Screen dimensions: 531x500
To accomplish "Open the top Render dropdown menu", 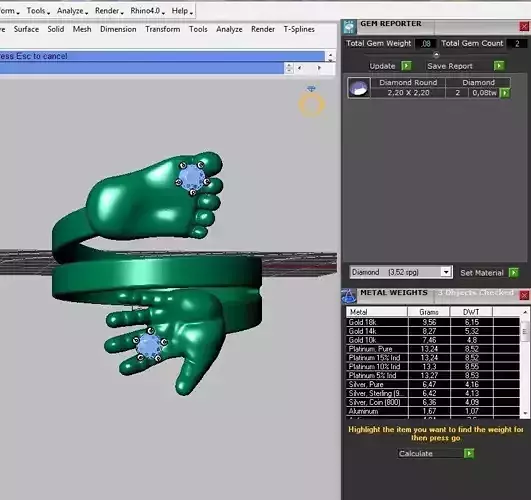I will coord(109,11).
